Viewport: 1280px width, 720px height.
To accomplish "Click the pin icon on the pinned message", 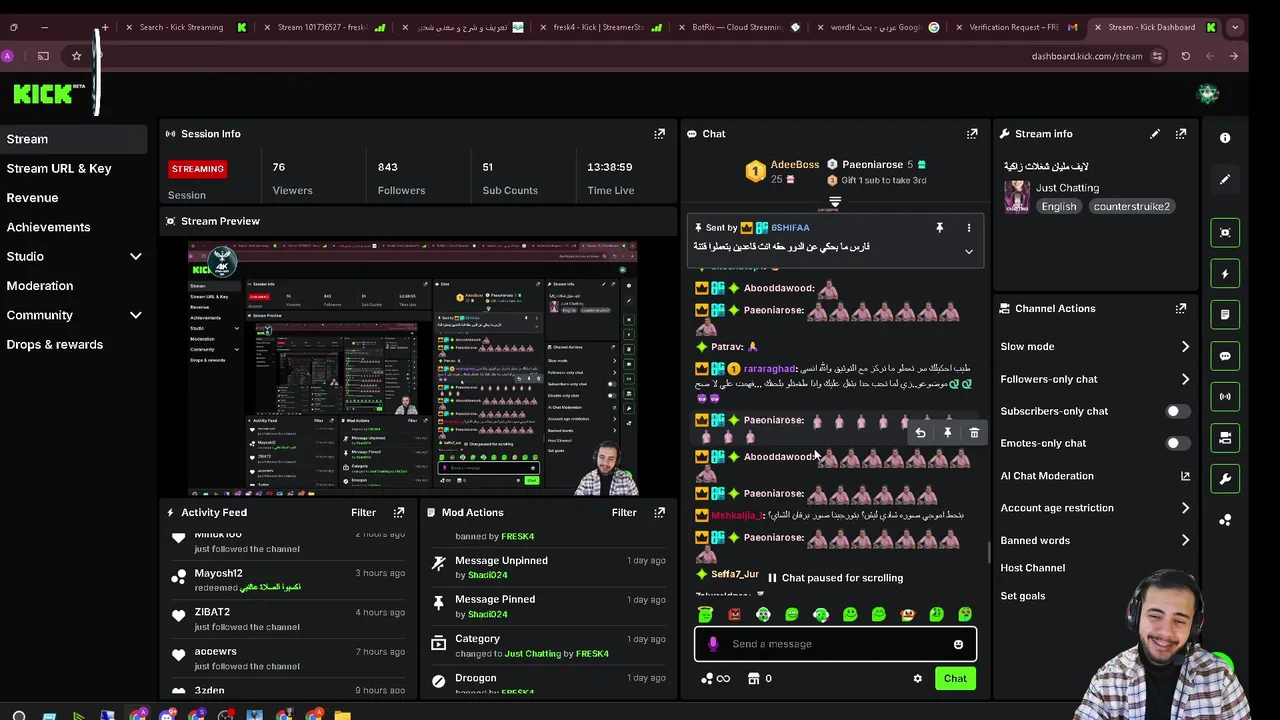I will point(939,228).
